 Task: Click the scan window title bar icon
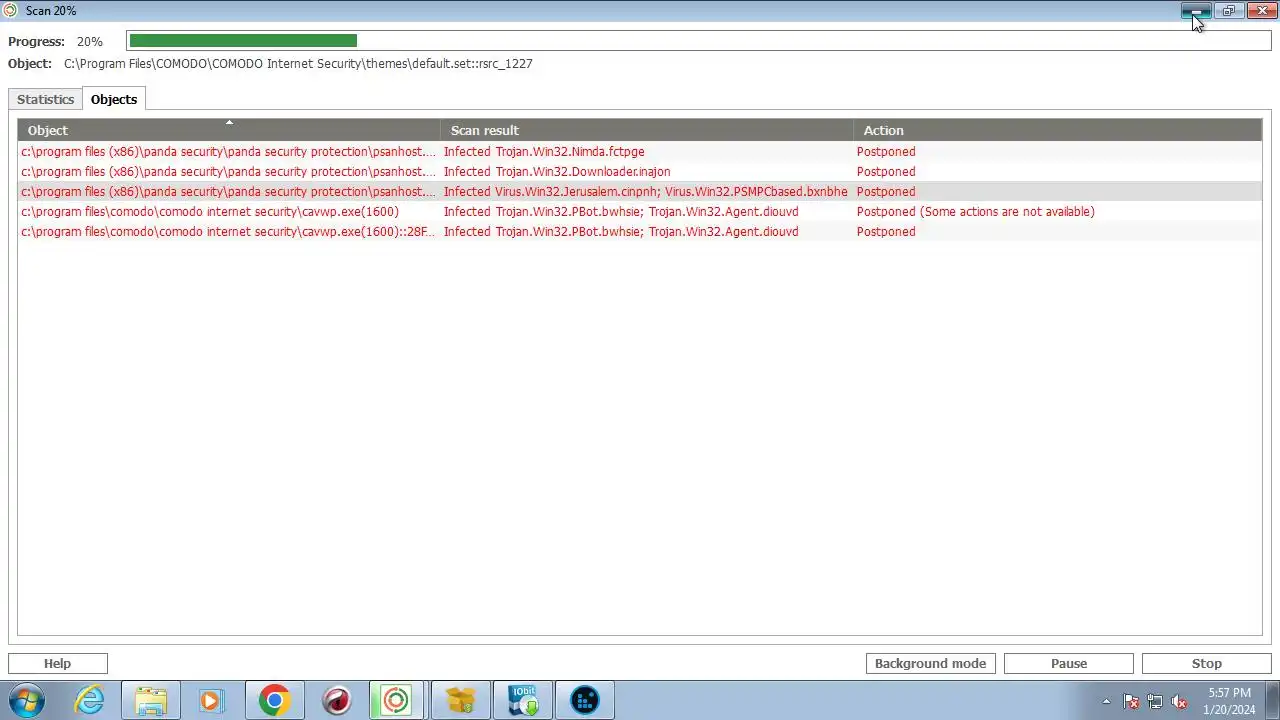tap(11, 10)
